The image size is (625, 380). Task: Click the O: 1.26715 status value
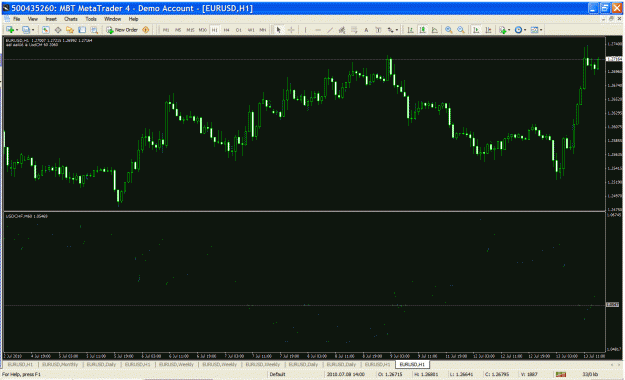click(390, 374)
